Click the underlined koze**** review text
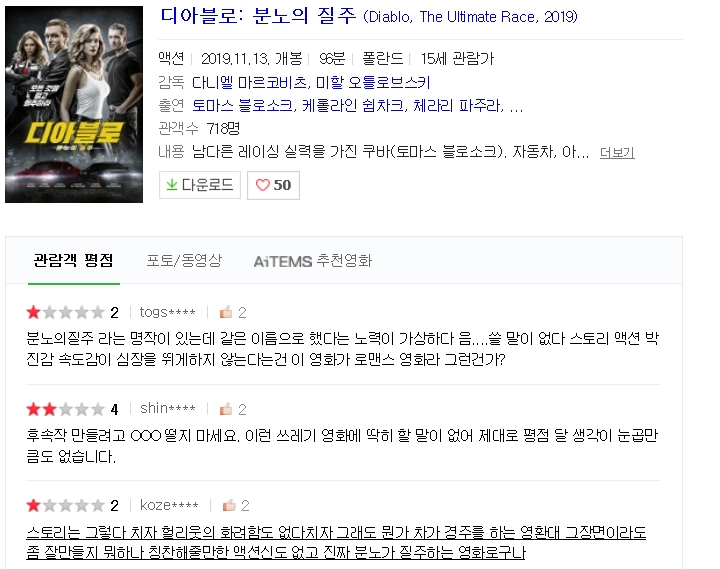Screen dimensions: 720x569 click(x=335, y=542)
